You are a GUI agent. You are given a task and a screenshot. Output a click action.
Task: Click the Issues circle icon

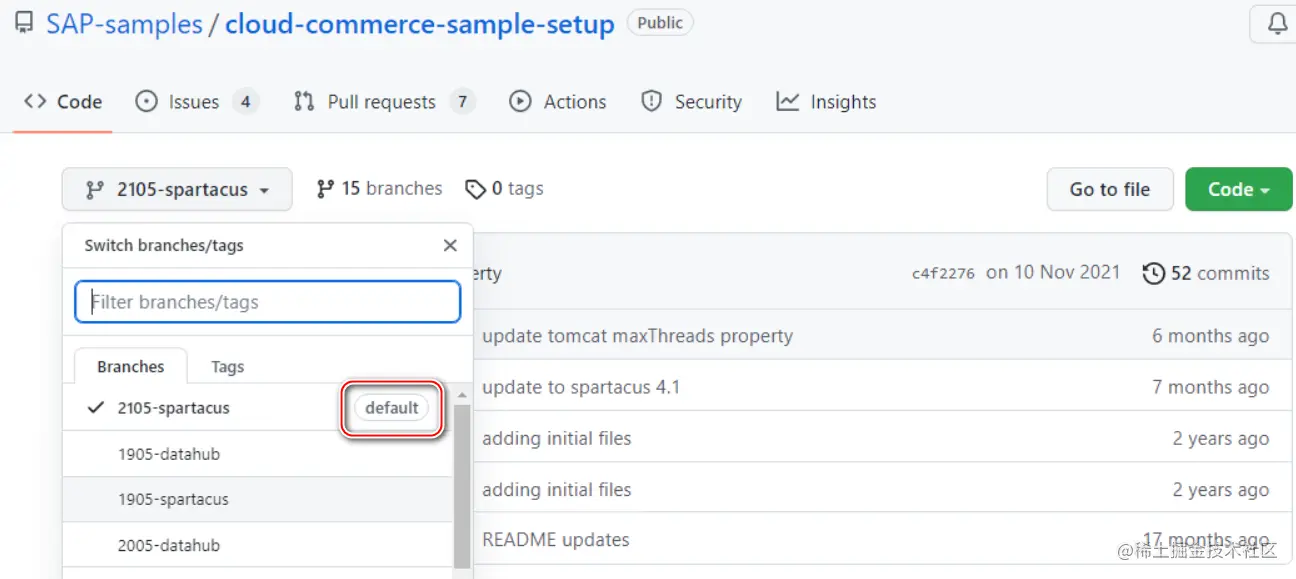147,101
